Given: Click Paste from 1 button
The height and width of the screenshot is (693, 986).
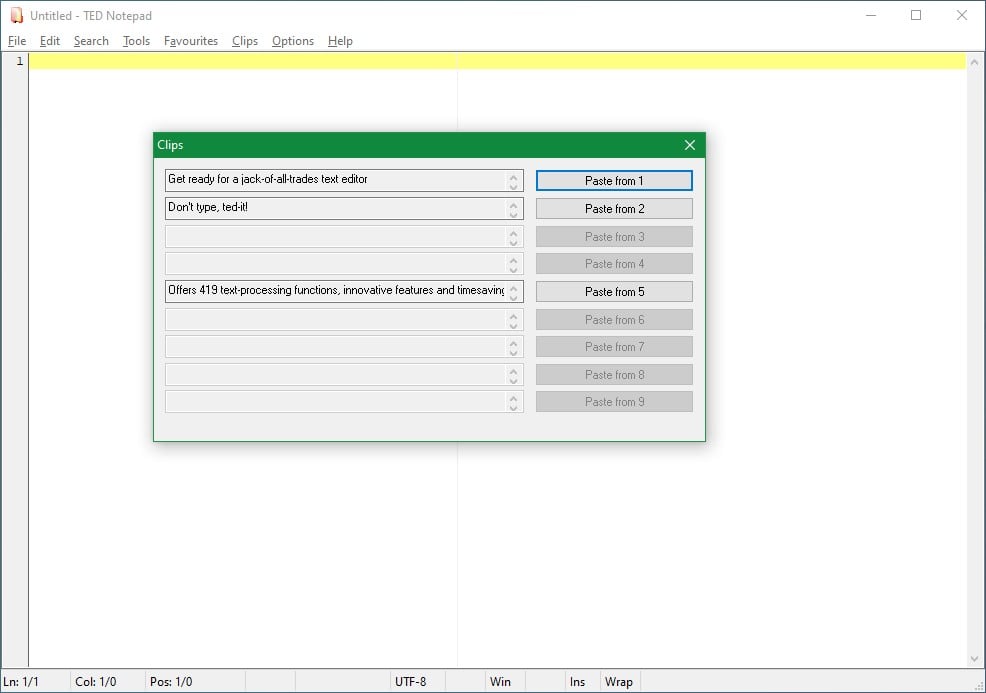Looking at the screenshot, I should point(614,181).
